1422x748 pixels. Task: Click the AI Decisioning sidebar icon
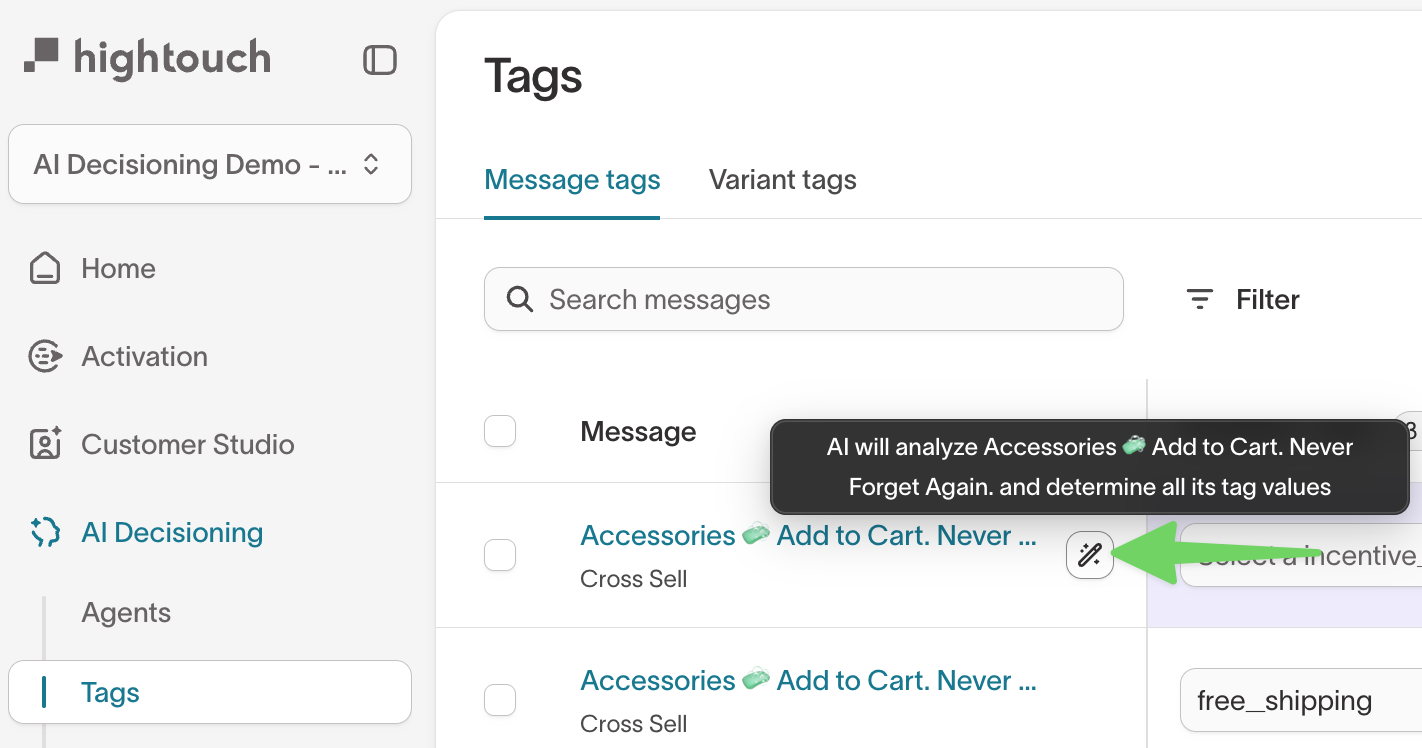click(x=45, y=531)
